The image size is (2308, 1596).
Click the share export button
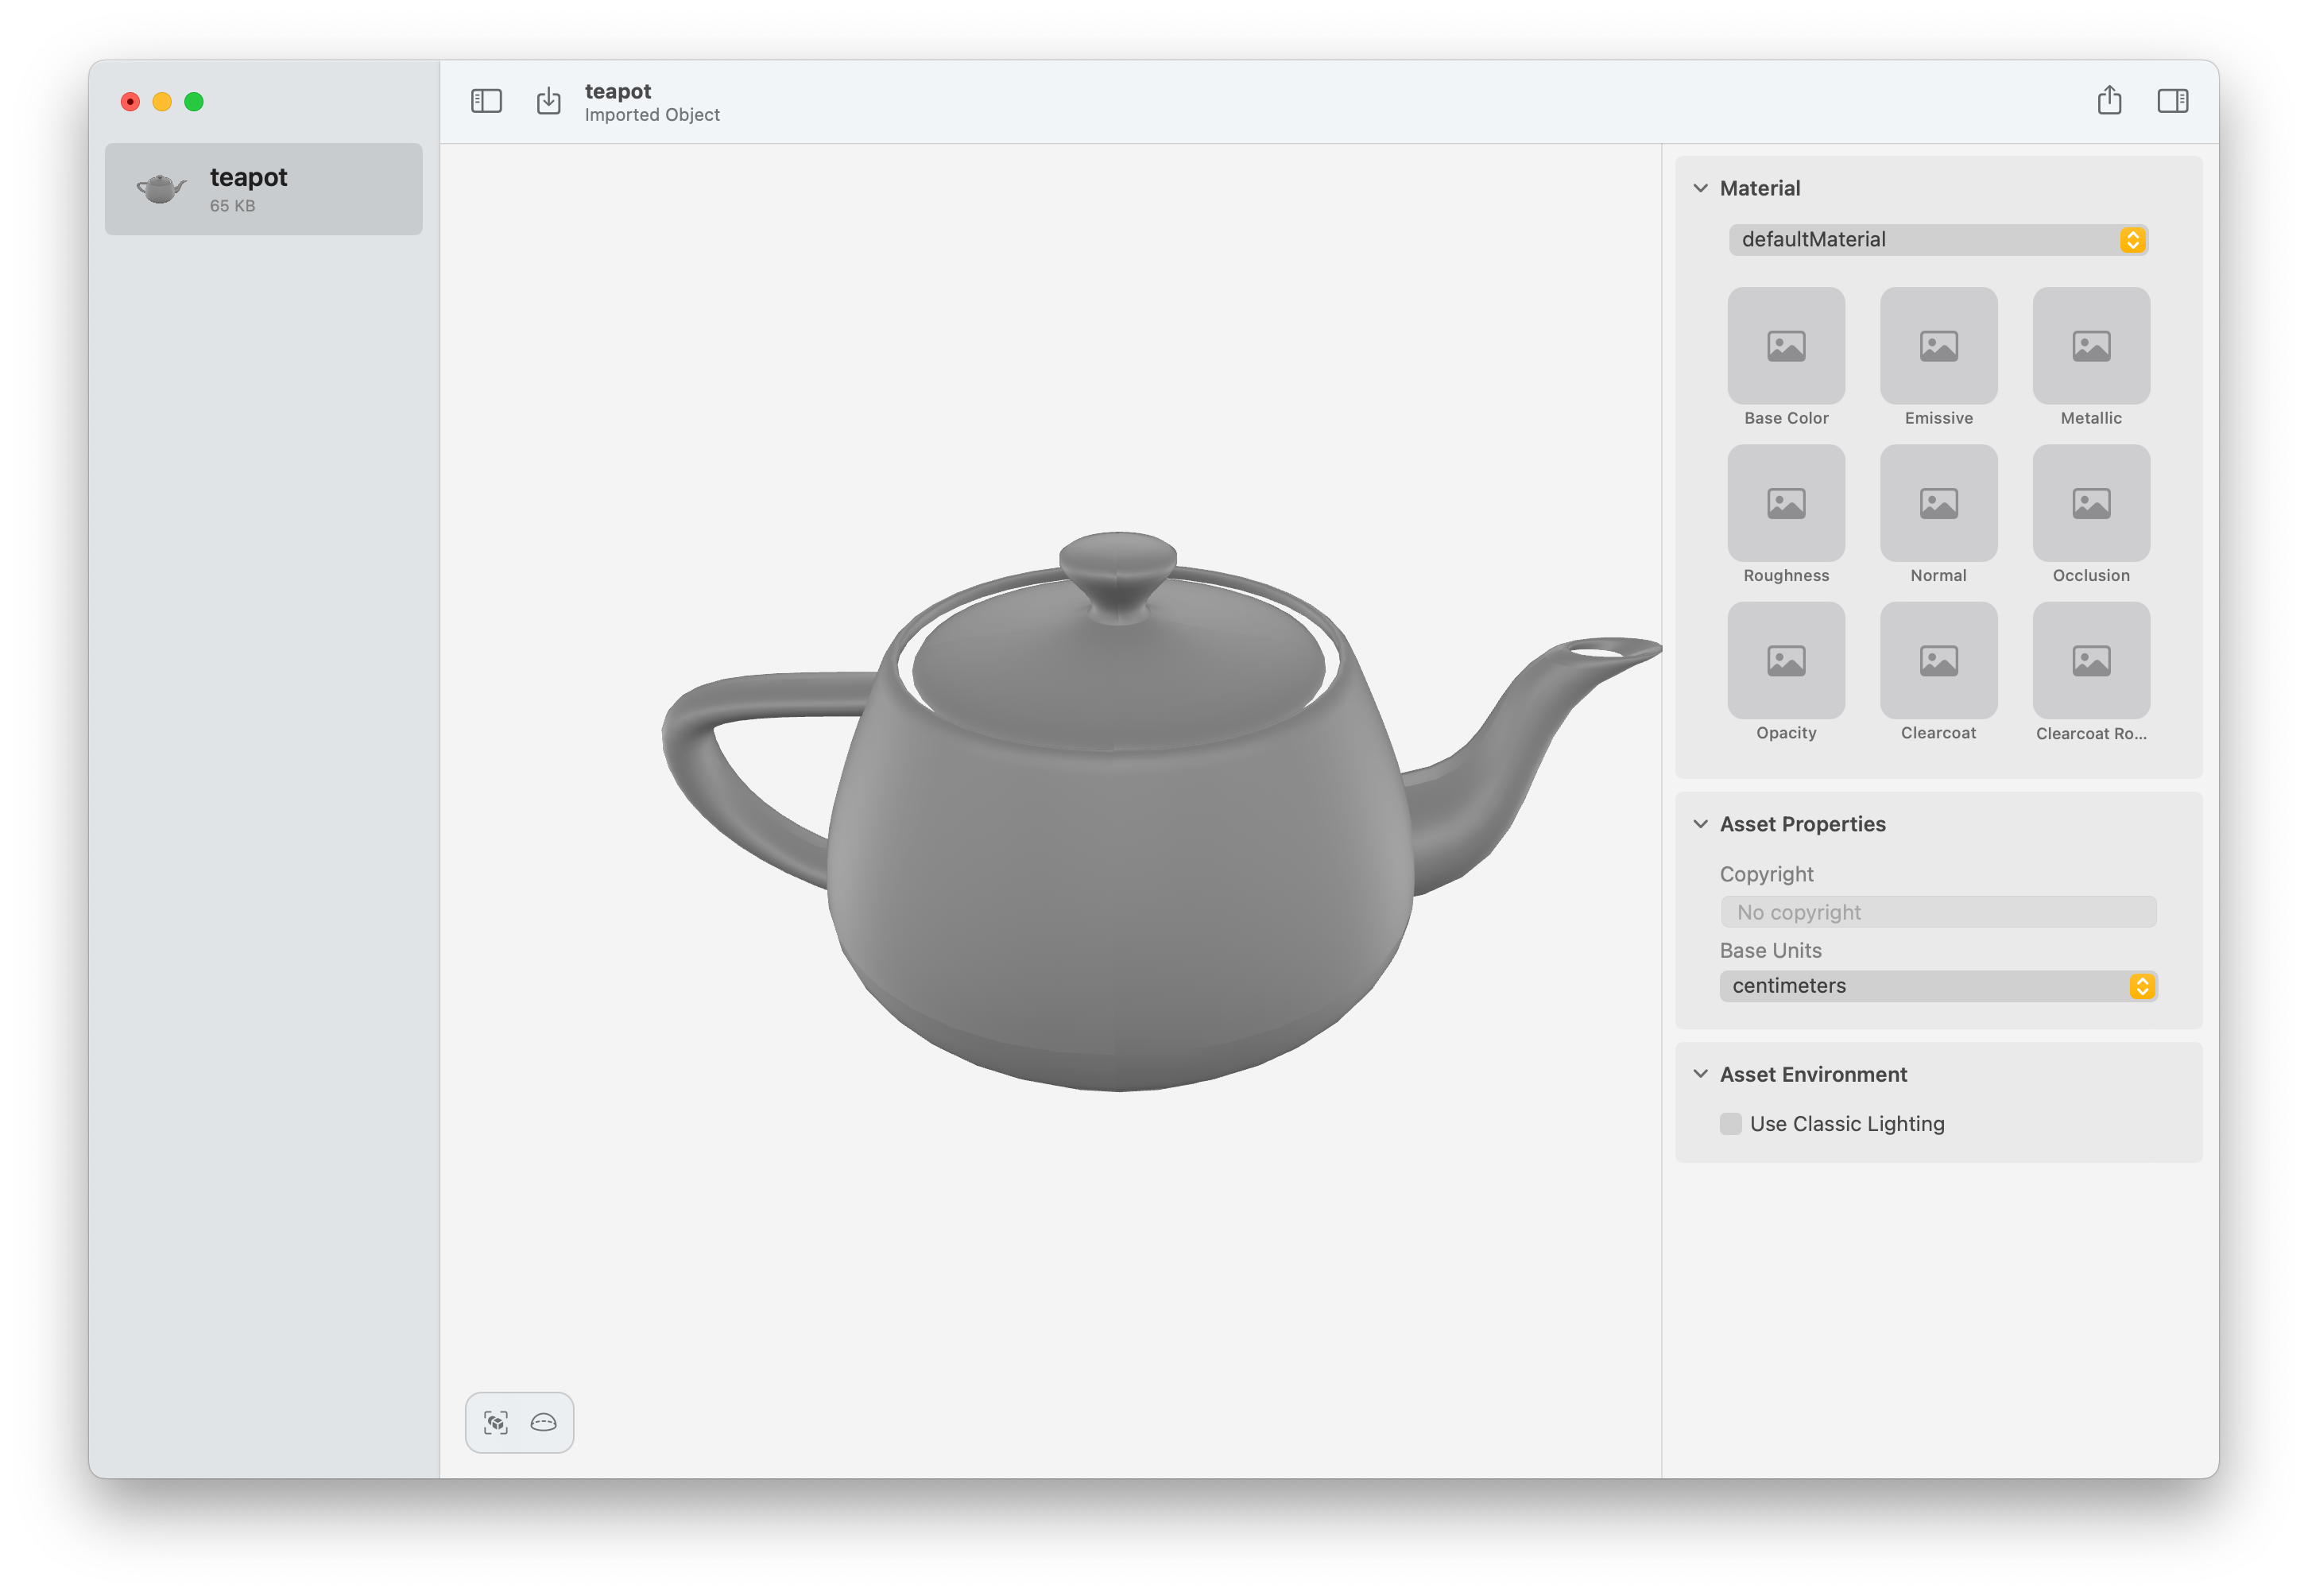[2106, 100]
